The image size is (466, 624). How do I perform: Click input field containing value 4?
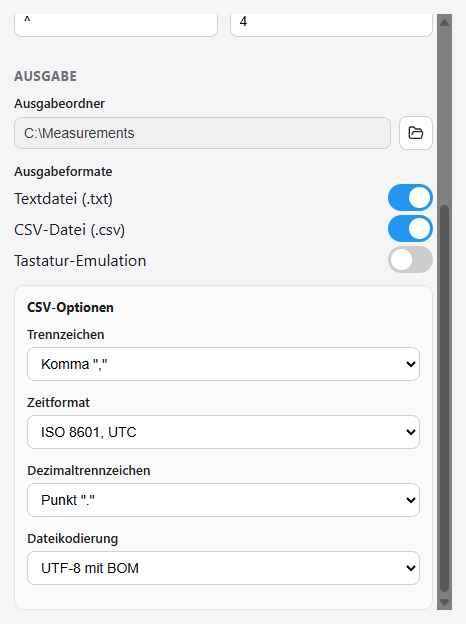click(331, 25)
